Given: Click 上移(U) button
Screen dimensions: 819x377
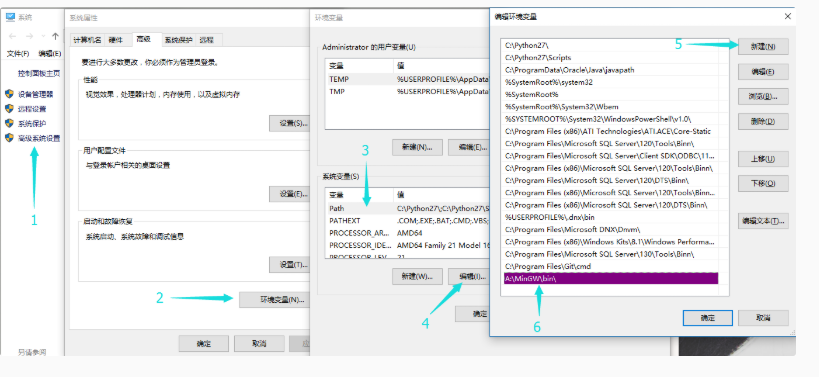Looking at the screenshot, I should click(x=763, y=159).
